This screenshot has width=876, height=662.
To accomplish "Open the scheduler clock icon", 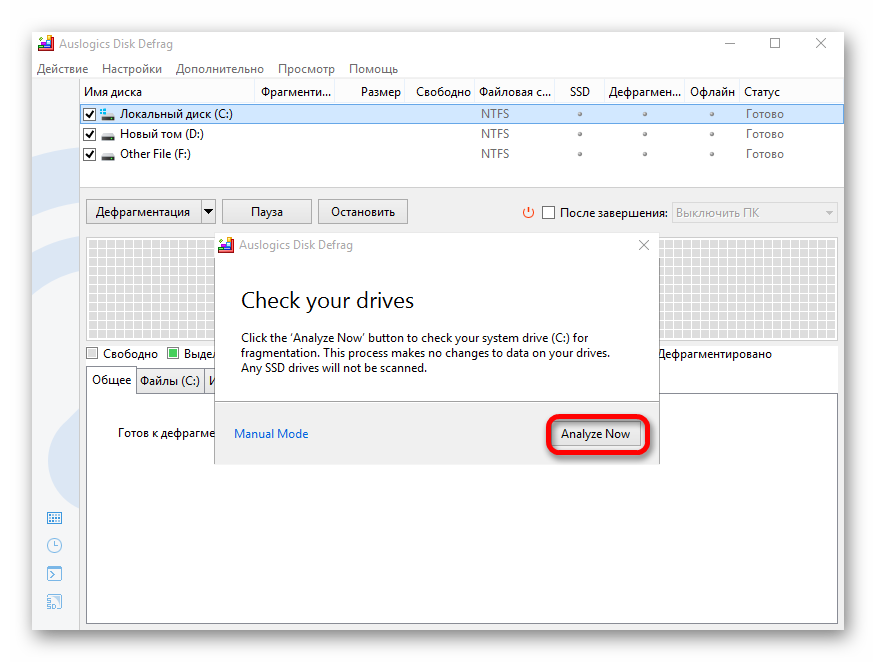I will 54,545.
